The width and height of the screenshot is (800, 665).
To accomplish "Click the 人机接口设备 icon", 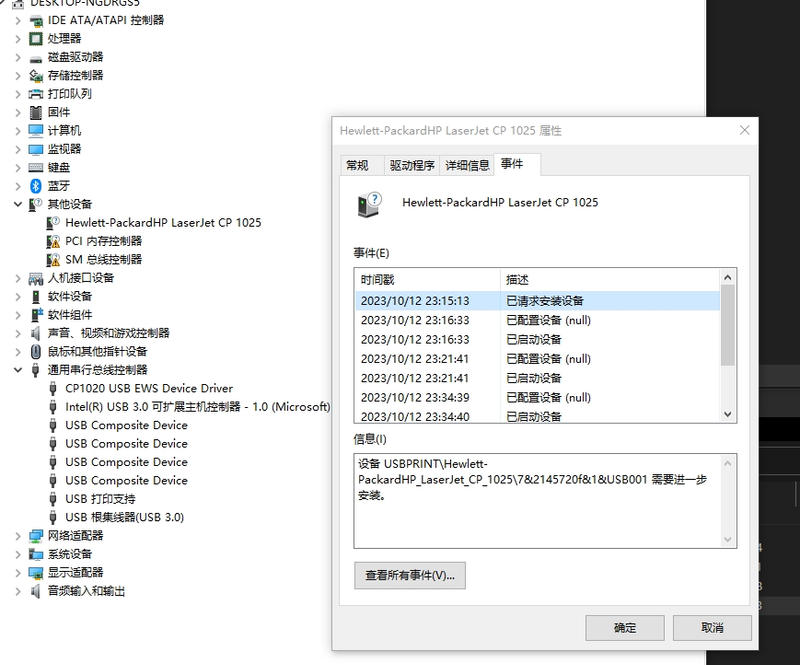I will pos(36,278).
